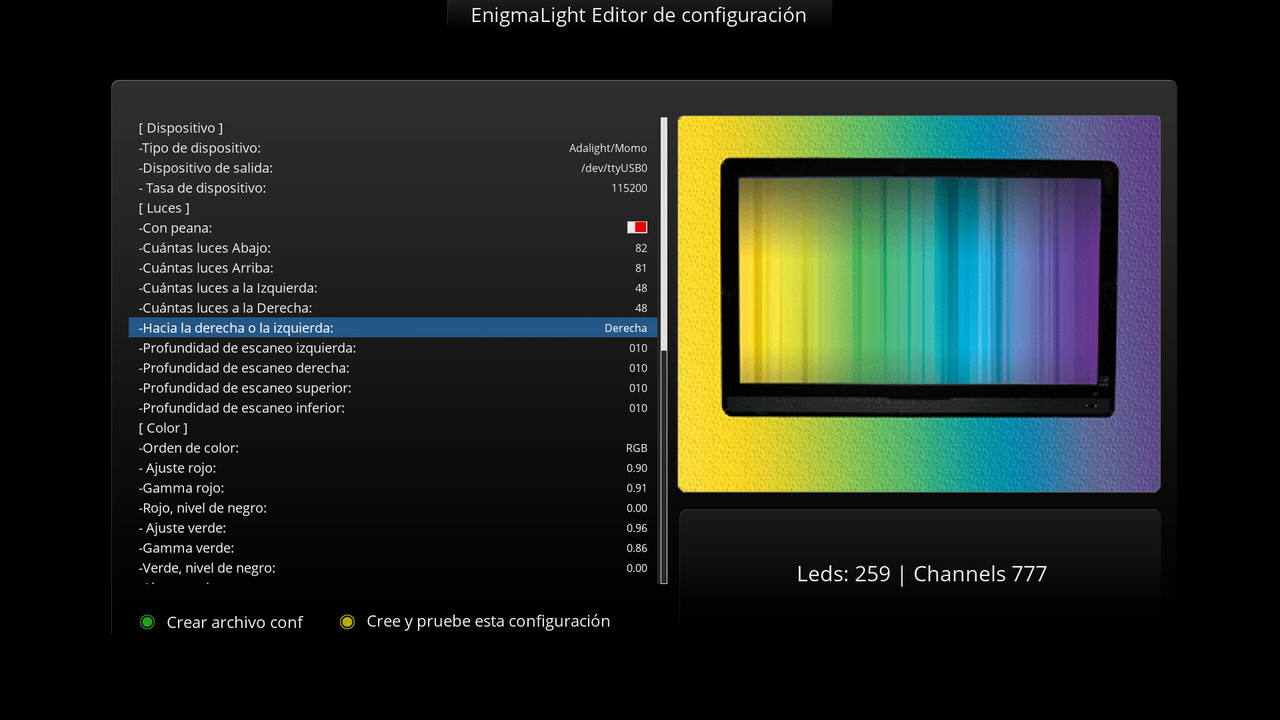Select Profundidad de escaneo izquierda row
This screenshot has height=720, width=1280.
coord(393,348)
